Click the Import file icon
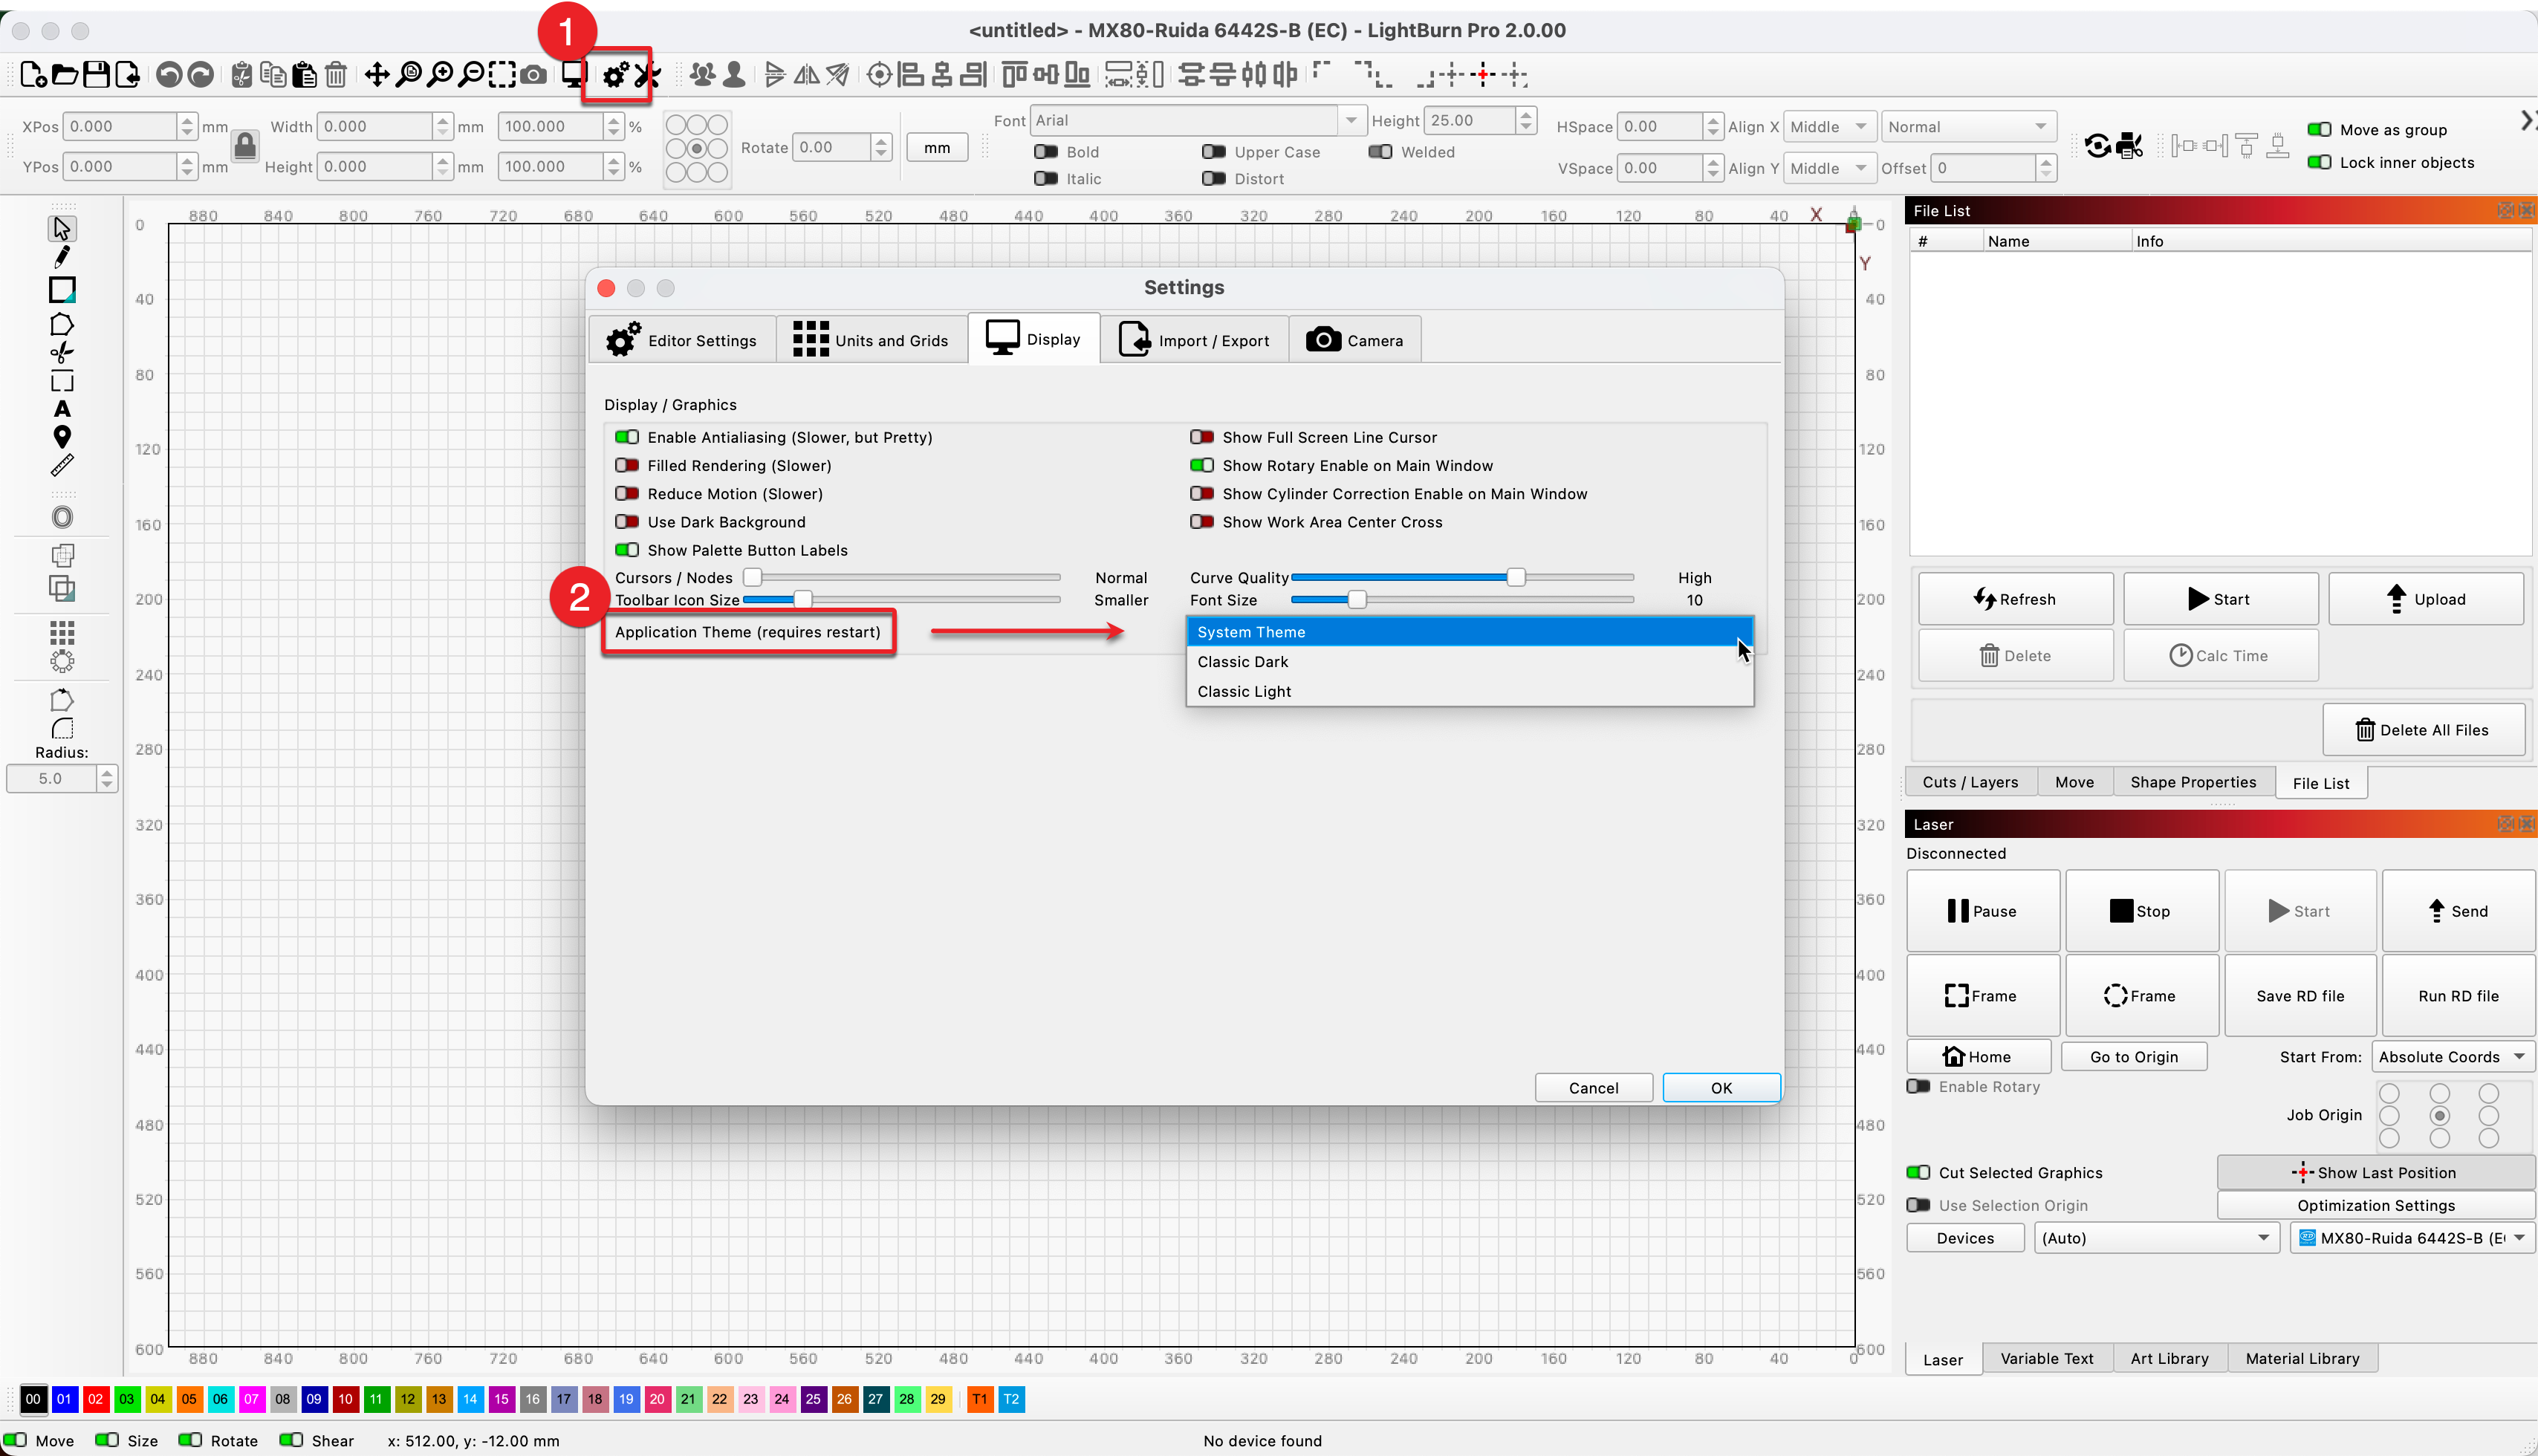 point(127,75)
